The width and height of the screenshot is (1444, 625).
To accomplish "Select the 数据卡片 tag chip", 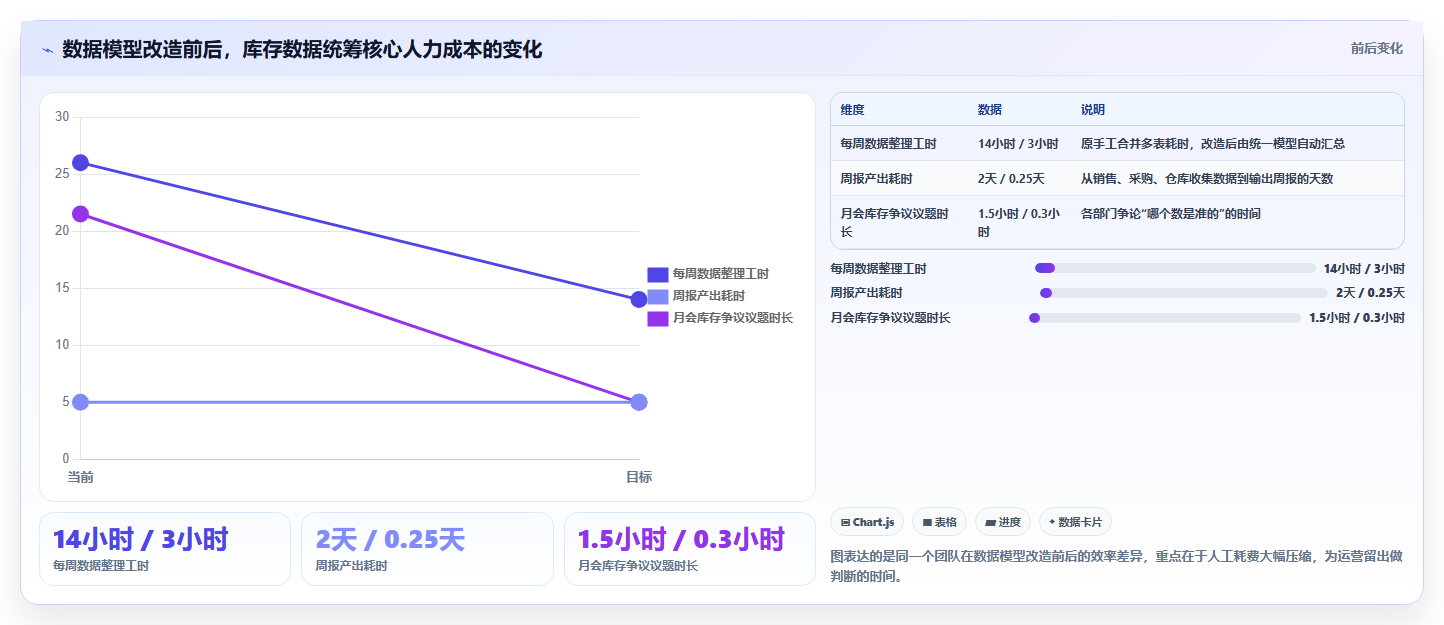I will click(x=1075, y=522).
